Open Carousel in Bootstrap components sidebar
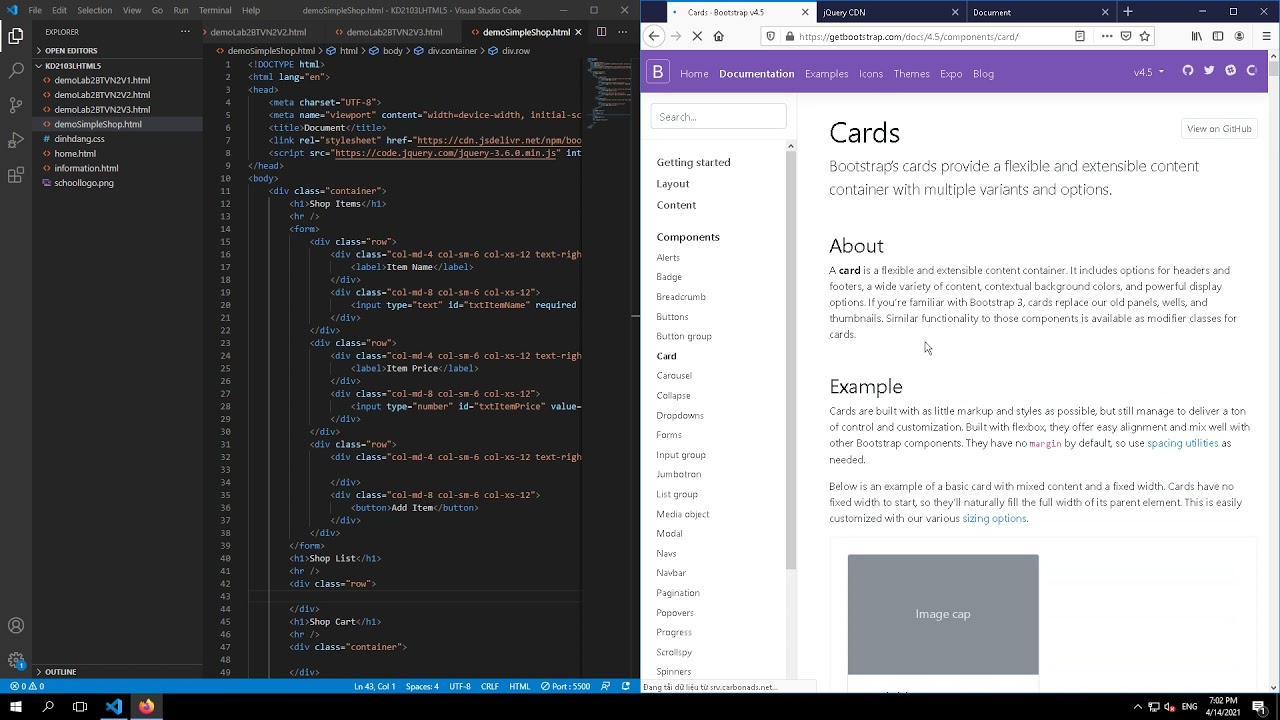Viewport: 1280px width, 720px height. pyautogui.click(x=674, y=375)
